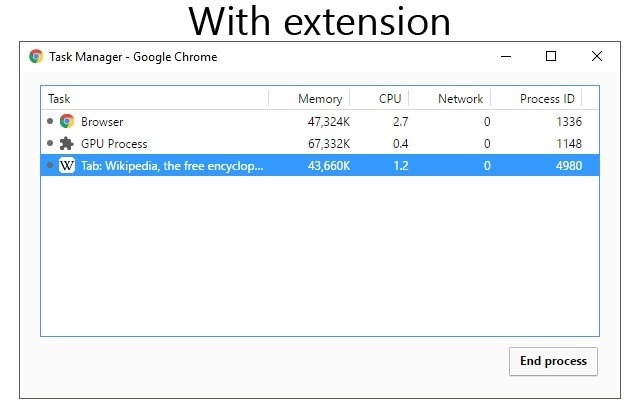Maximize the Task Manager window
The width and height of the screenshot is (640, 400).
coord(551,56)
